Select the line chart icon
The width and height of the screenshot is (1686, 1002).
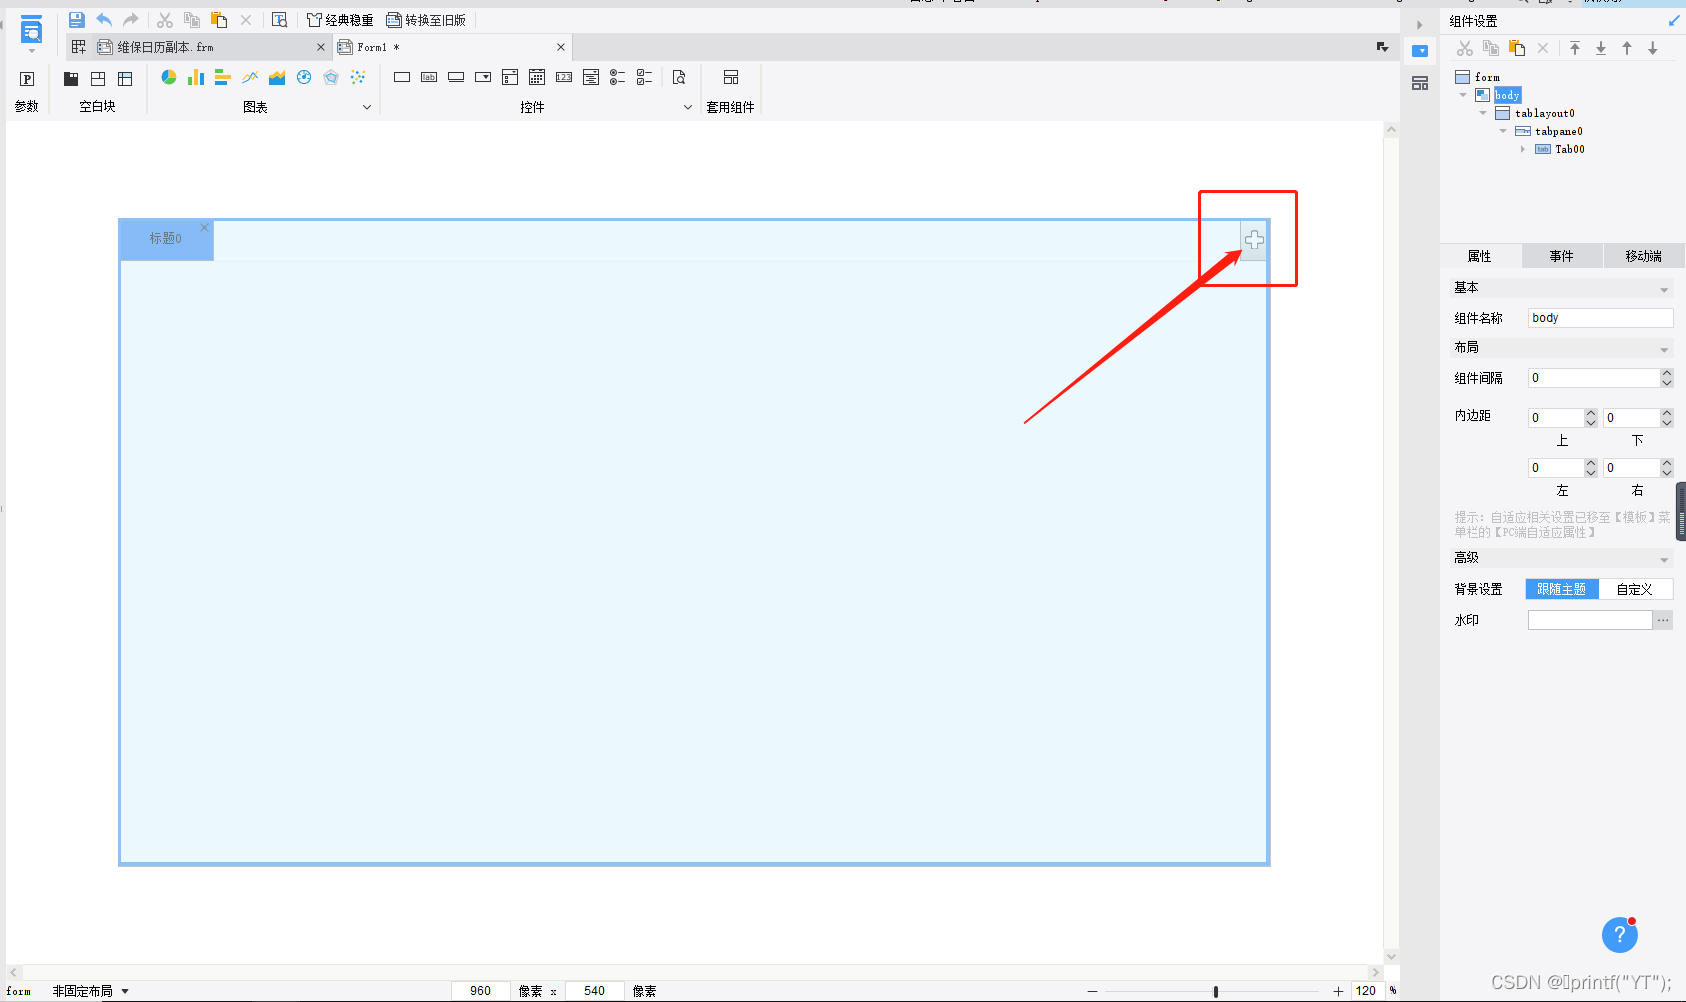[x=250, y=77]
